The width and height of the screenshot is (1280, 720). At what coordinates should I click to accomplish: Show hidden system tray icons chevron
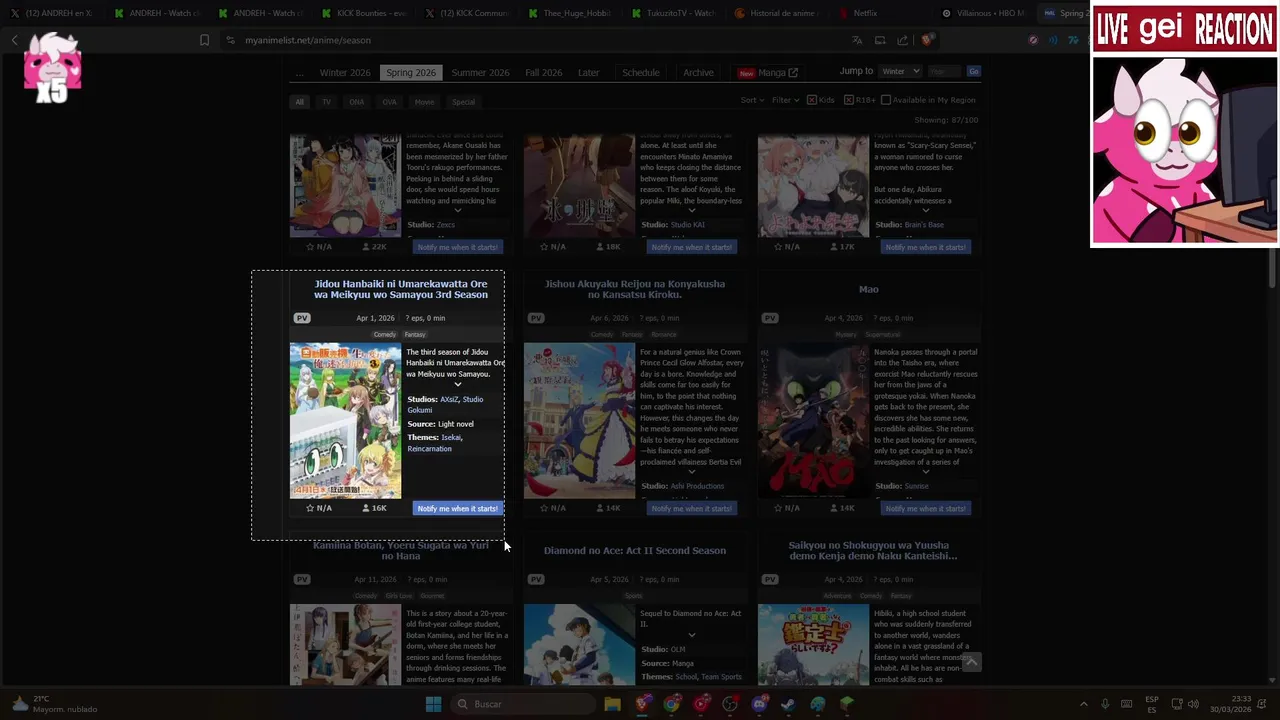point(1083,704)
